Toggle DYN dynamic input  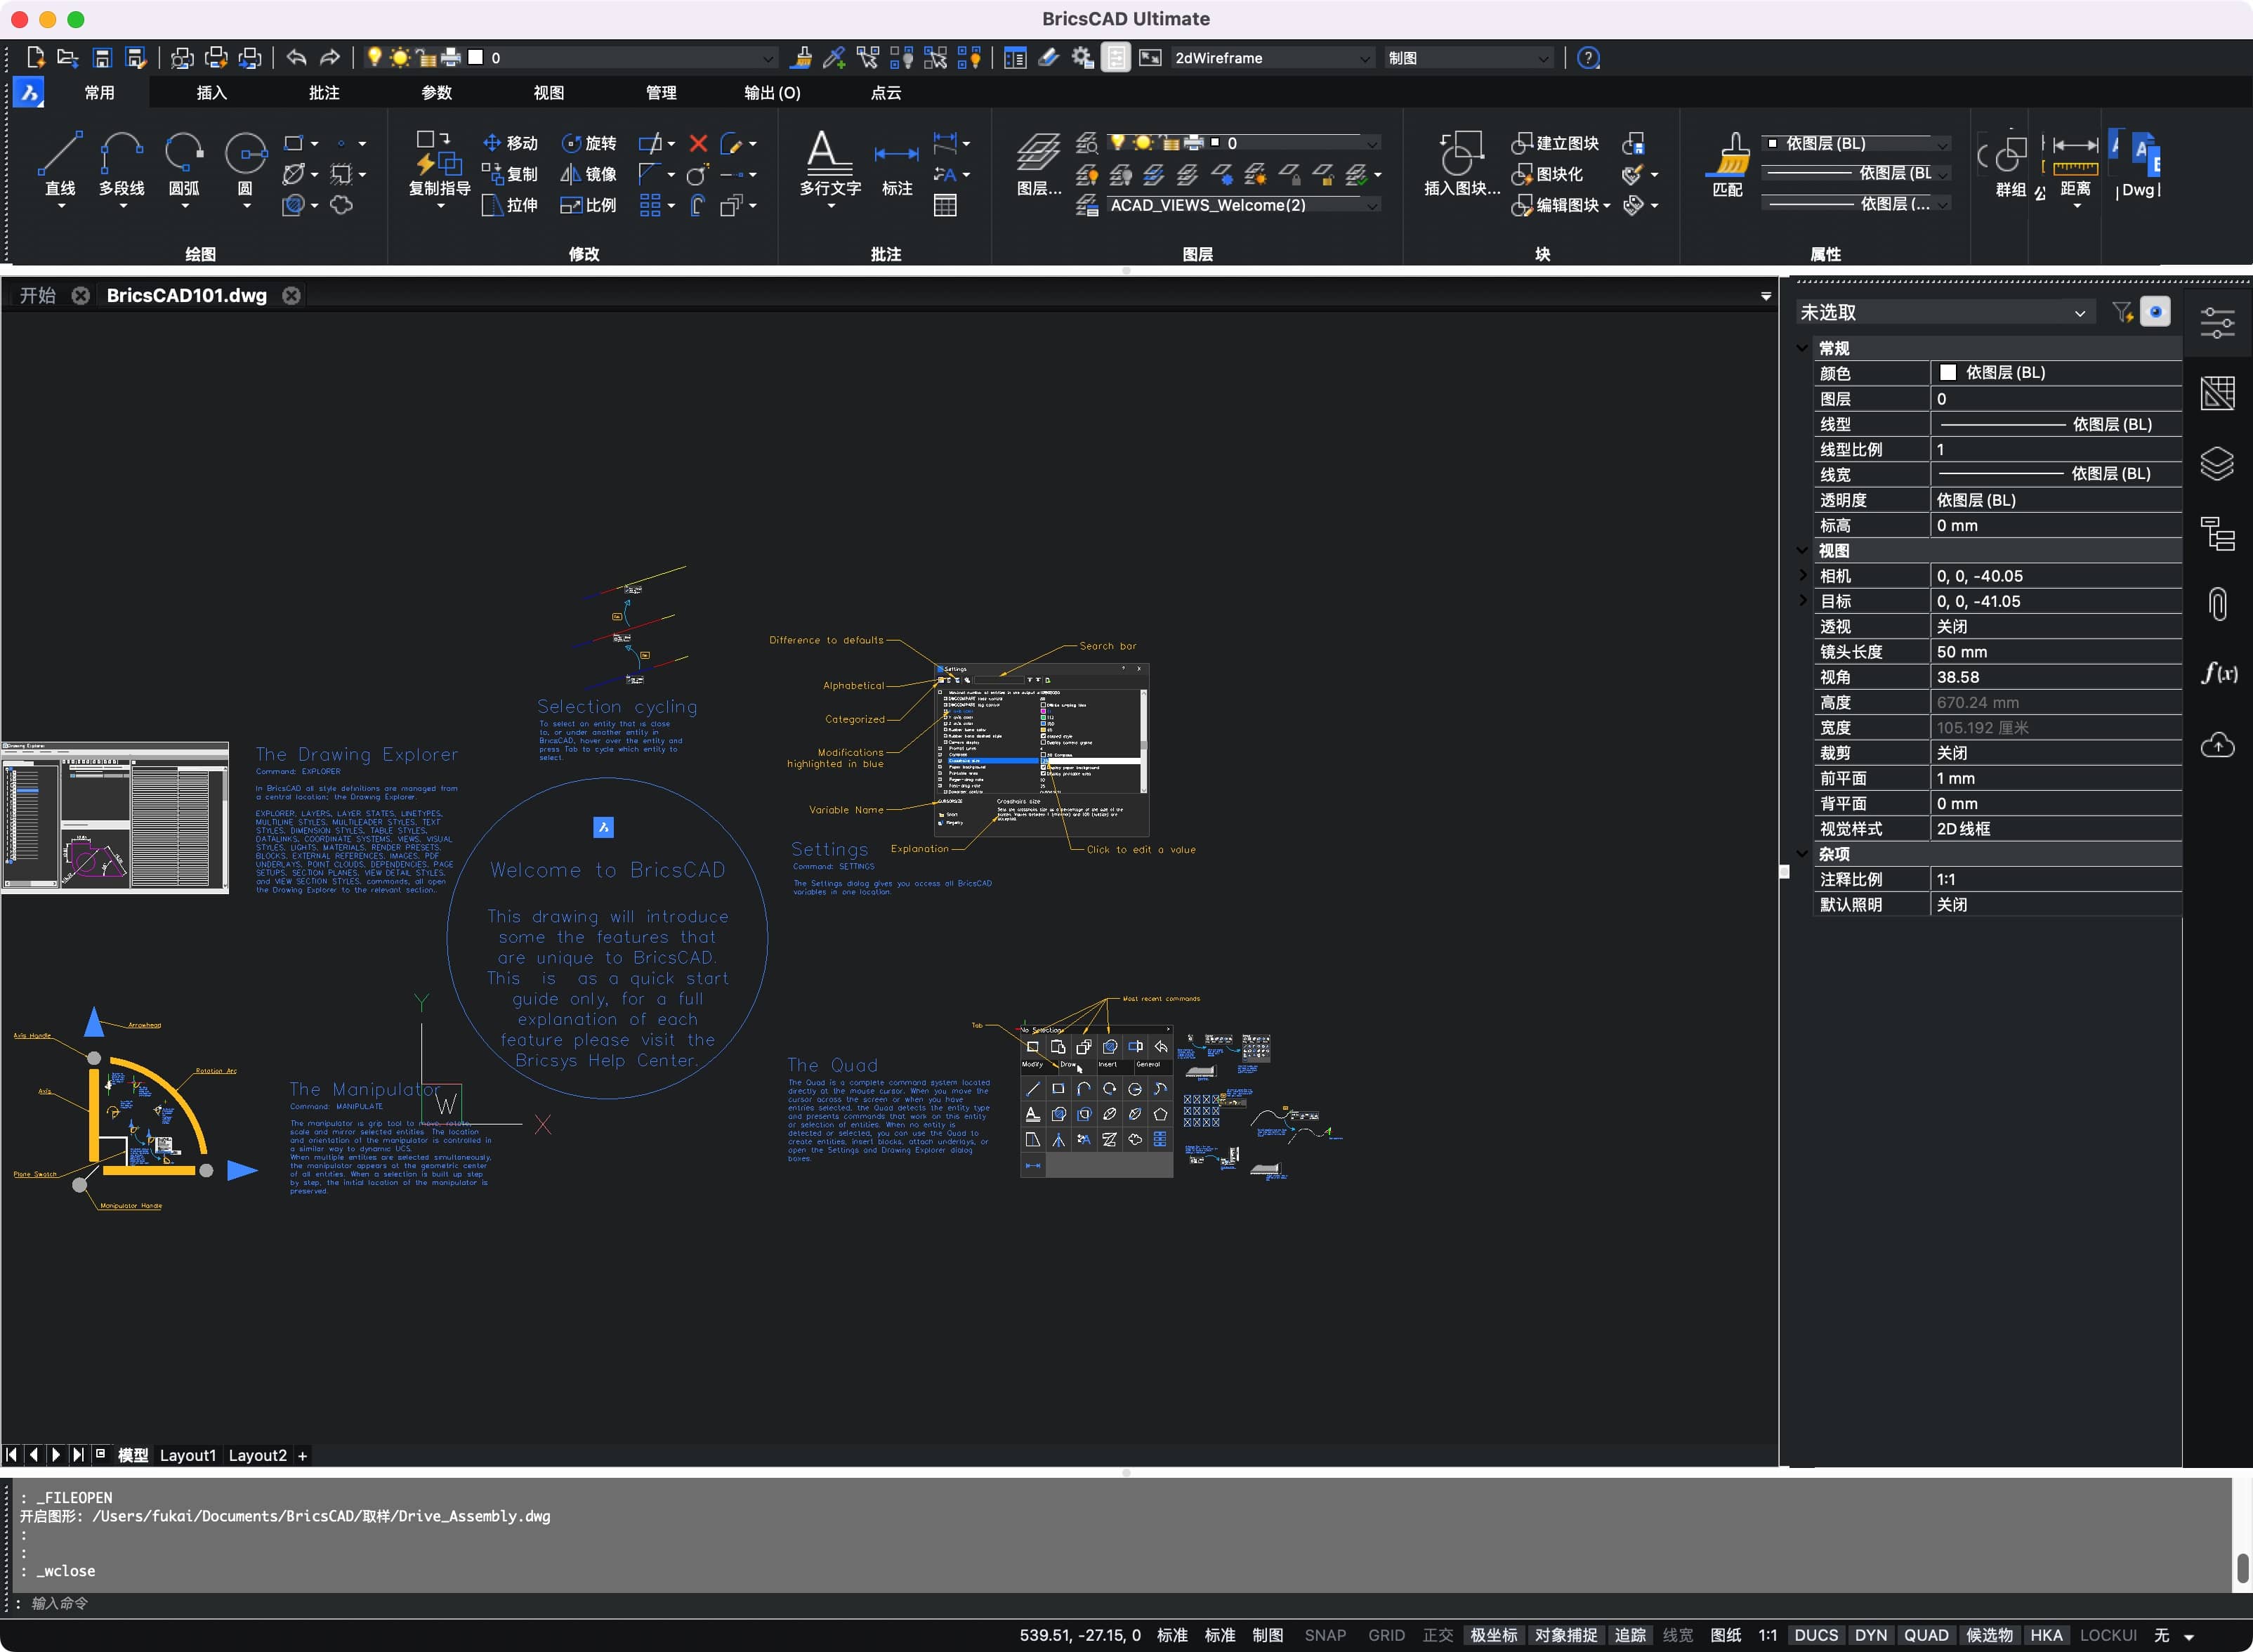[1870, 1635]
